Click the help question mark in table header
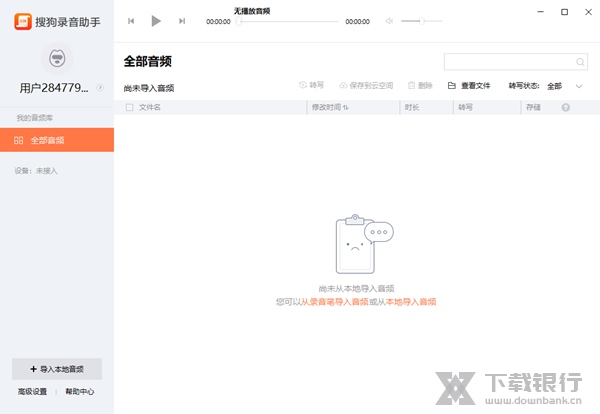The image size is (600, 414). (566, 107)
